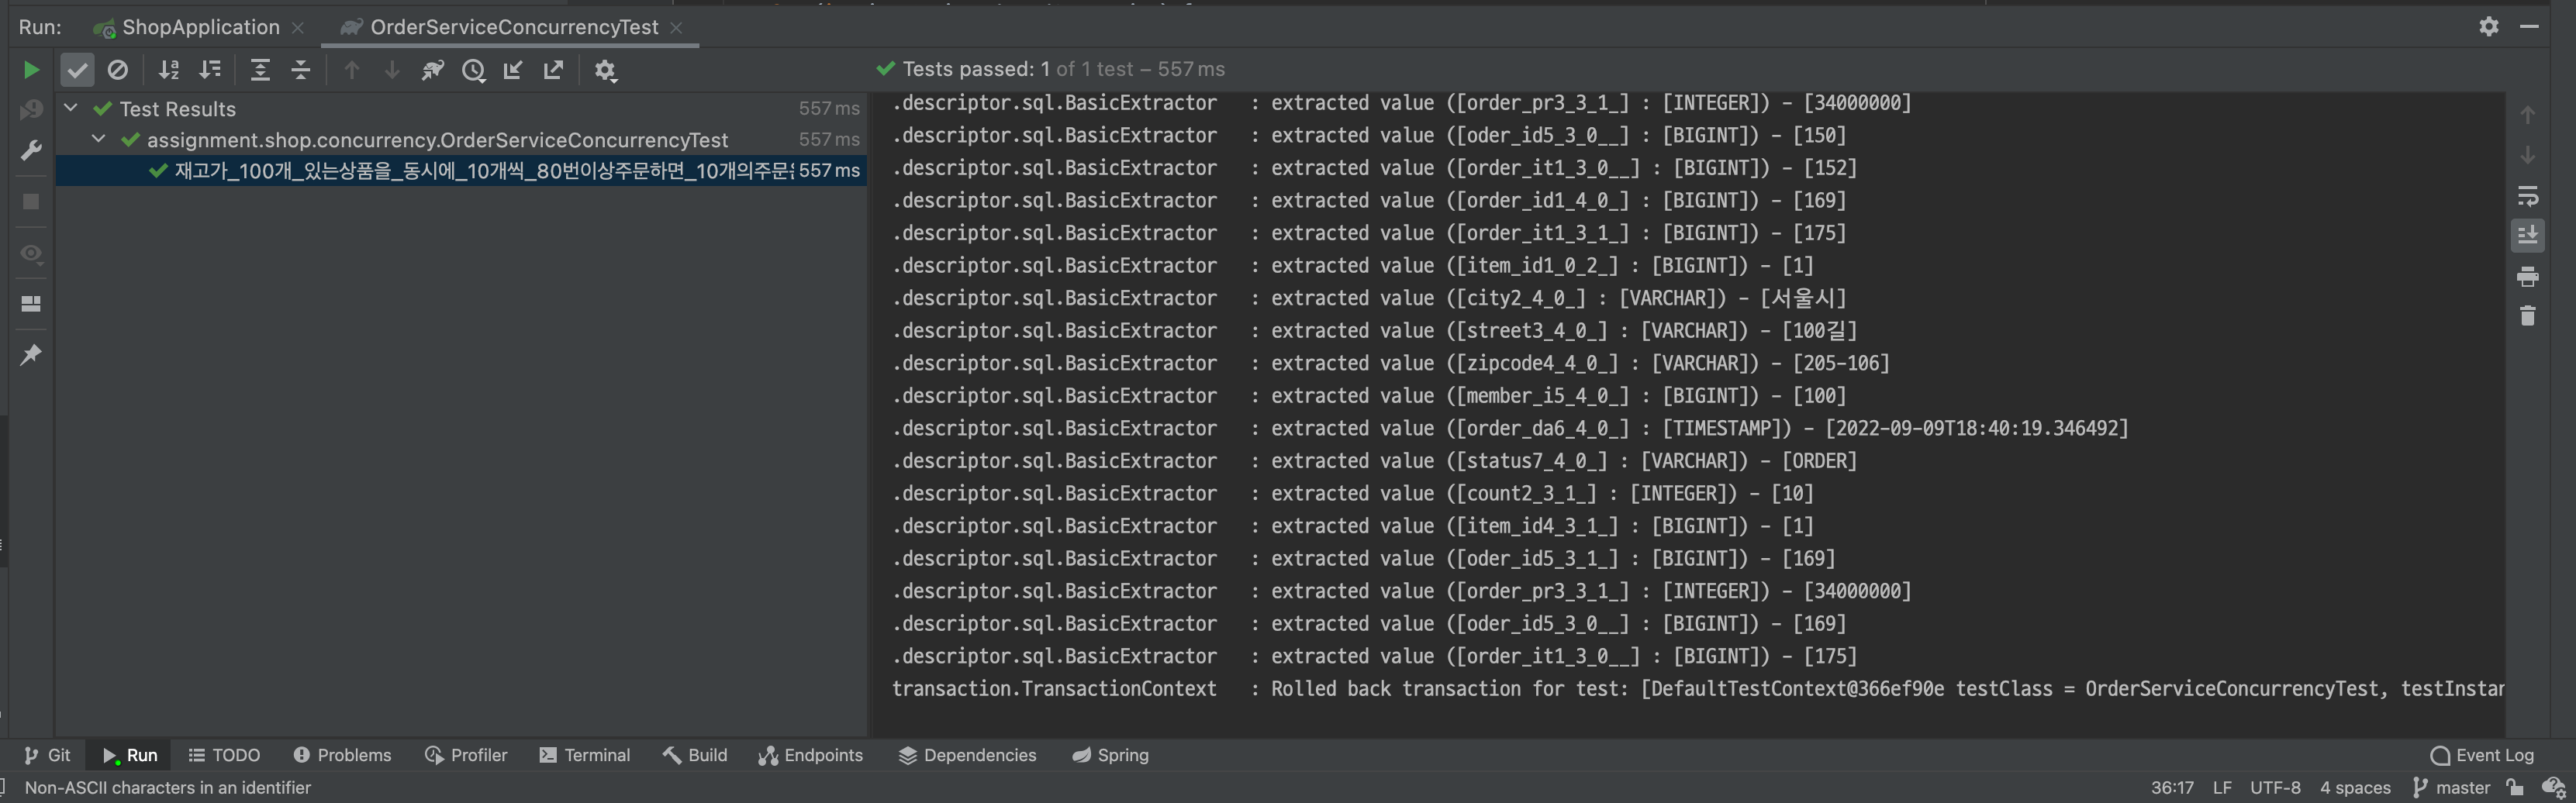Image resolution: width=2576 pixels, height=803 pixels.
Task: Toggle Show Ignored tests button
Action: (118, 70)
